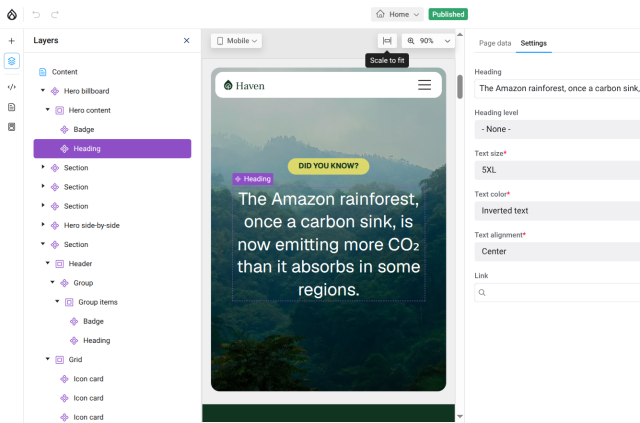Open the Haven hamburger menu
This screenshot has width=640, height=423.
coord(424,85)
